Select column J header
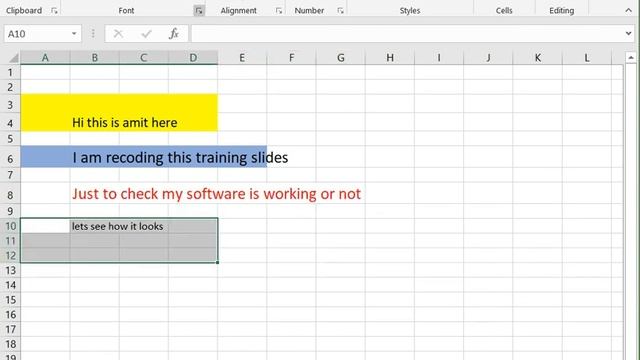Viewport: 640px width, 360px height. tap(488, 58)
